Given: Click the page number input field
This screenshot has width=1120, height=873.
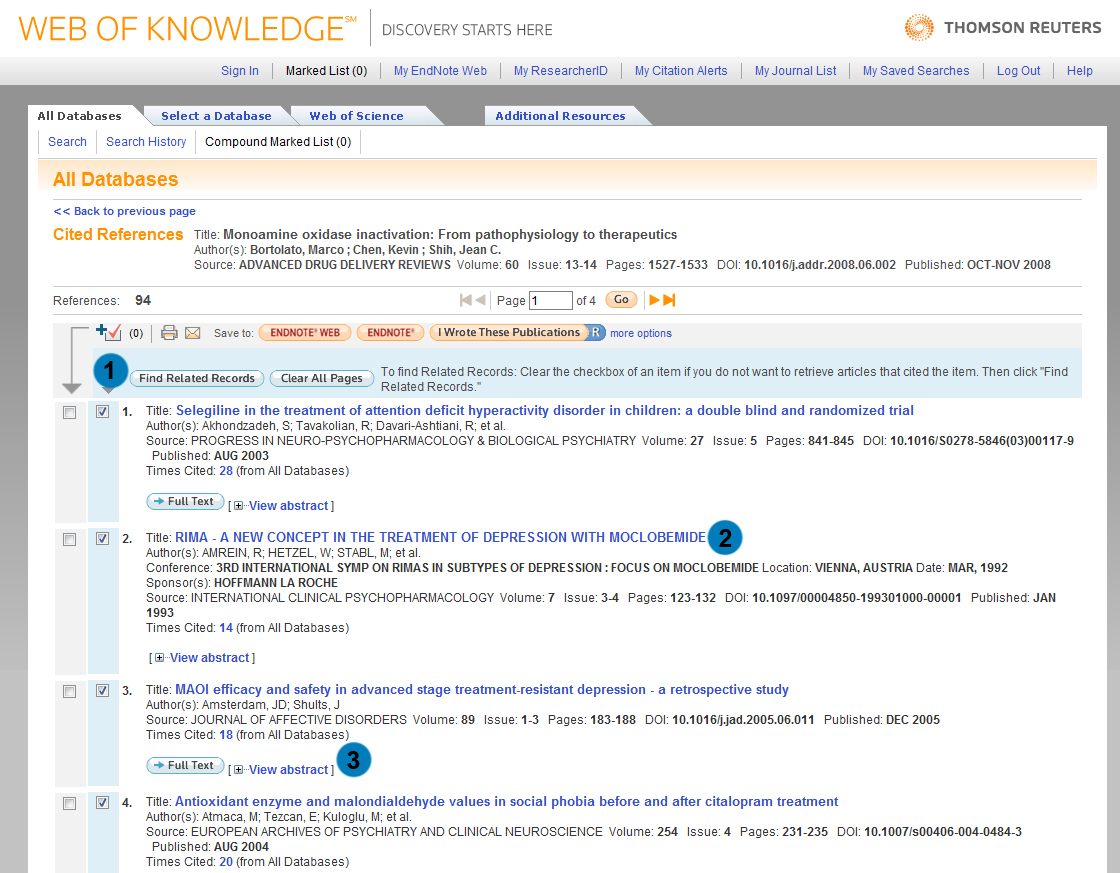Looking at the screenshot, I should pyautogui.click(x=551, y=301).
